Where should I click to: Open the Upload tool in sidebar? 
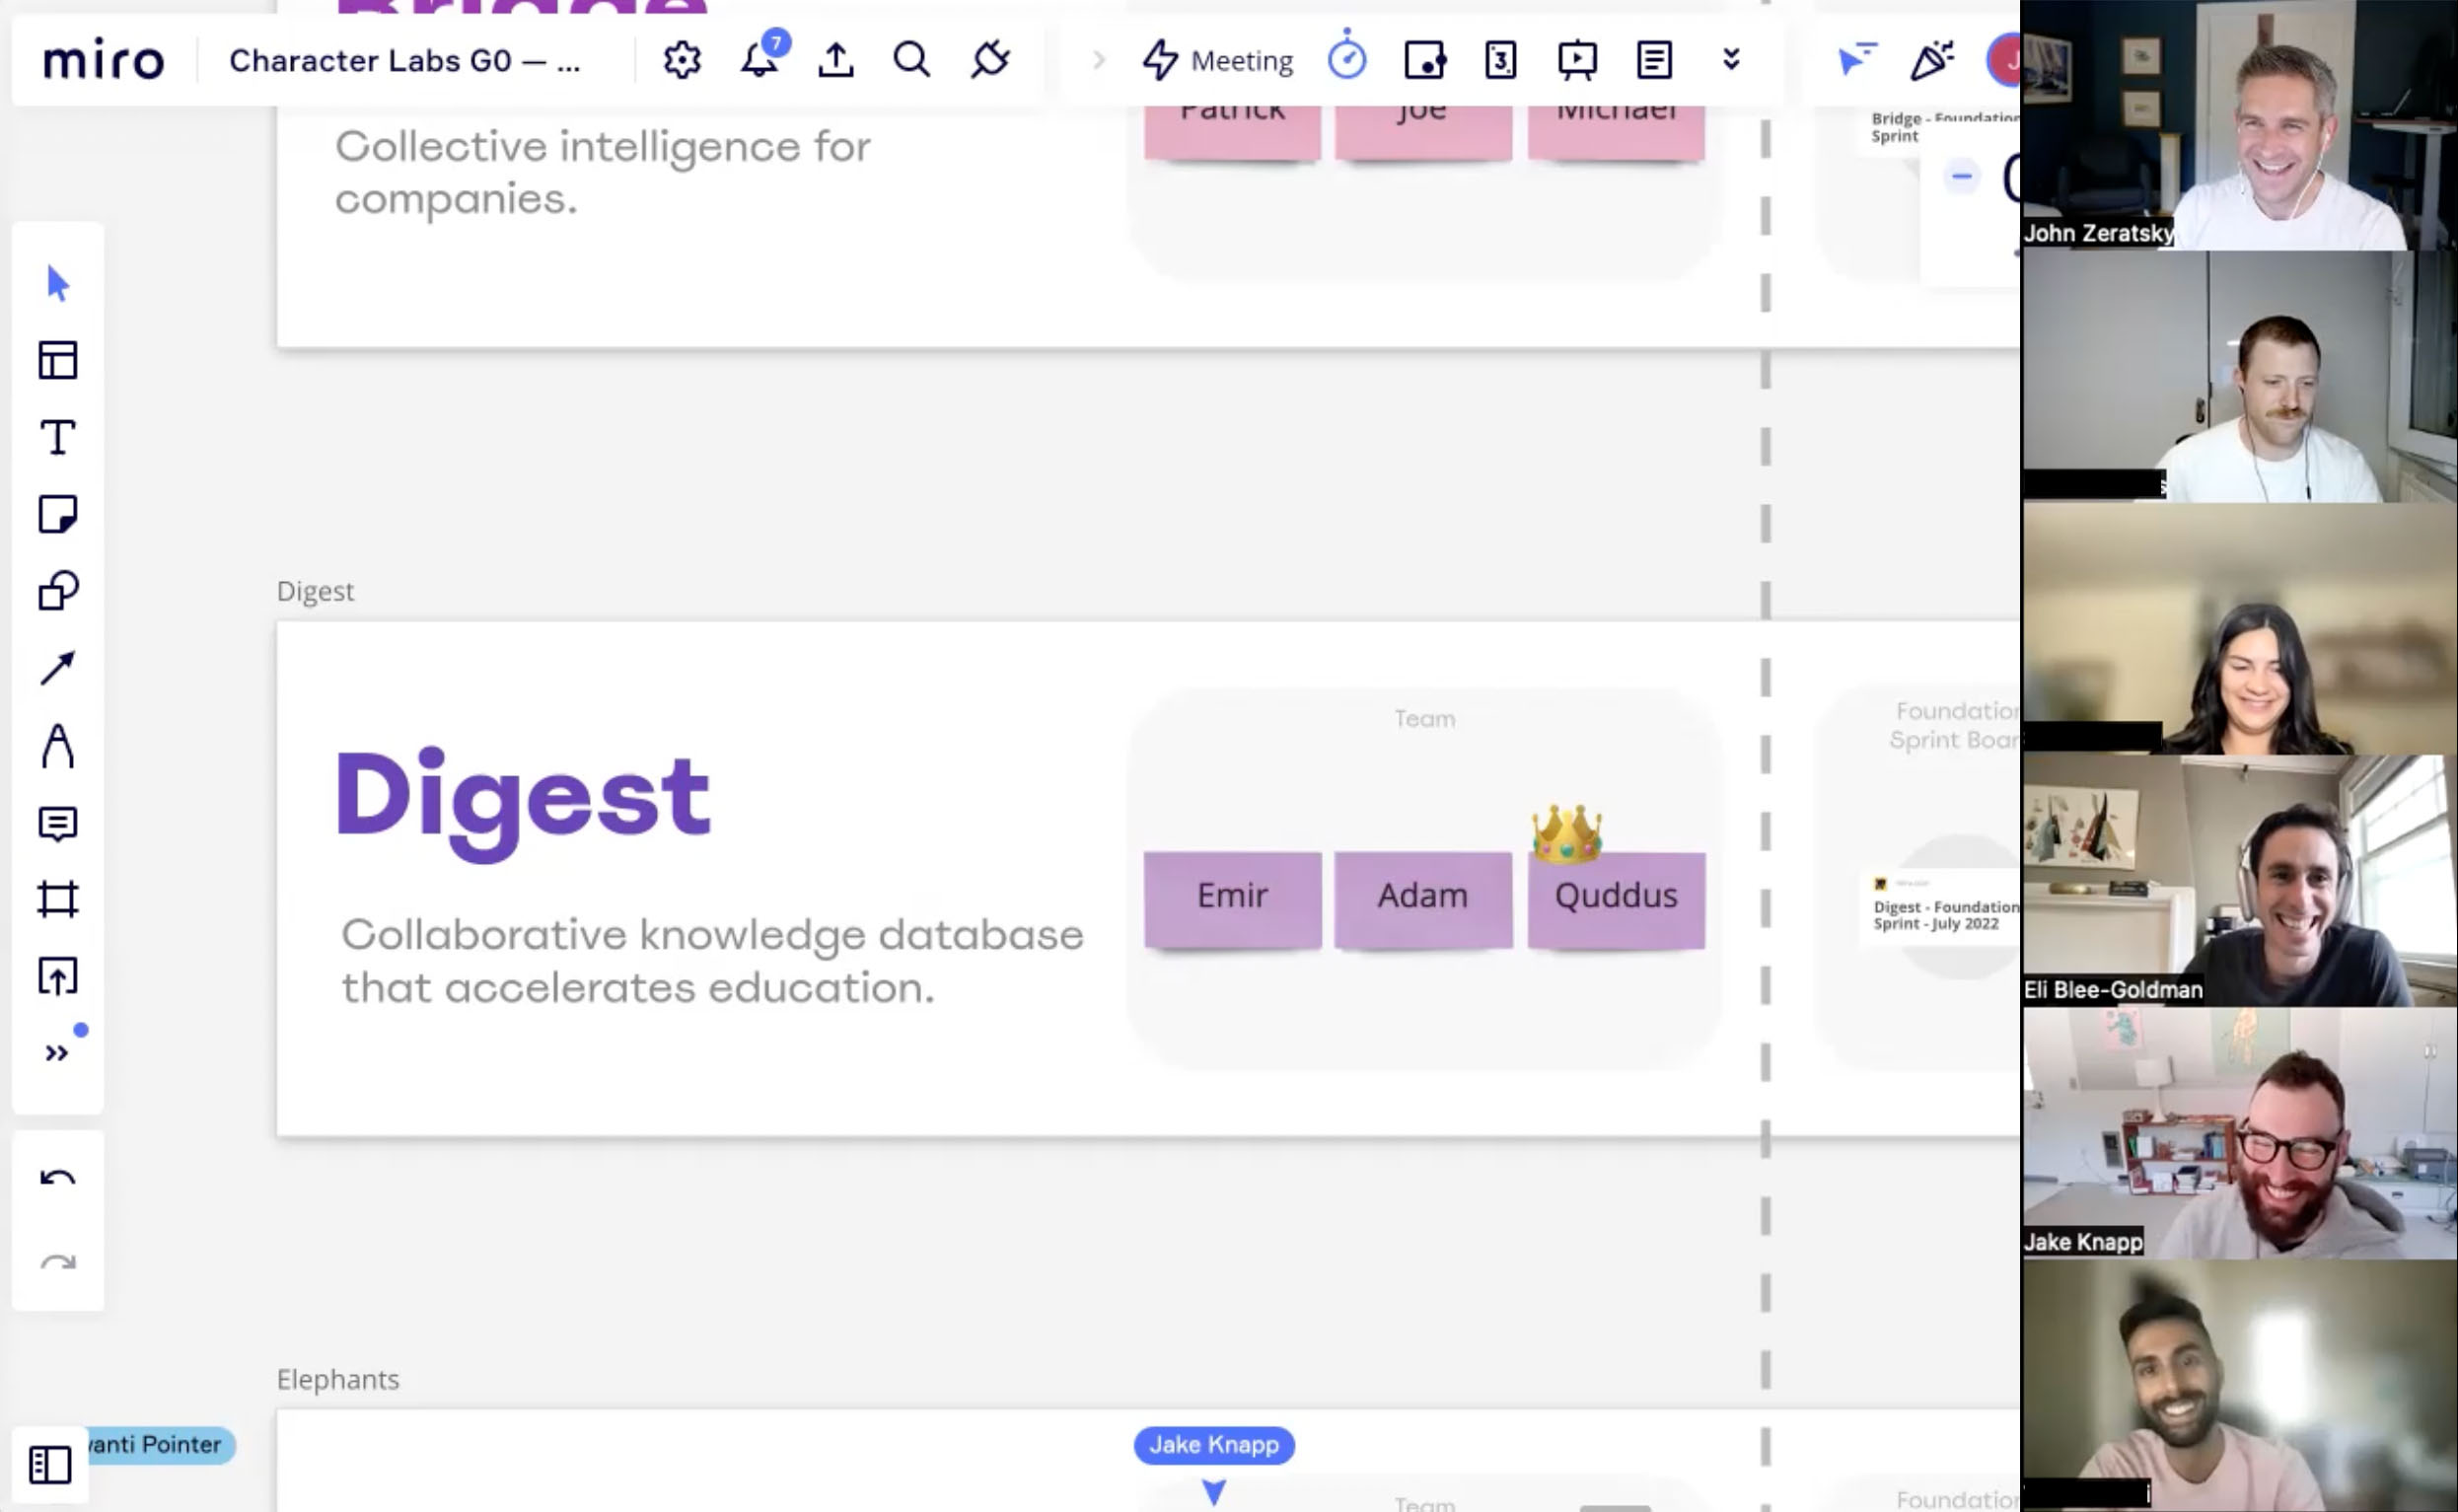[58, 976]
